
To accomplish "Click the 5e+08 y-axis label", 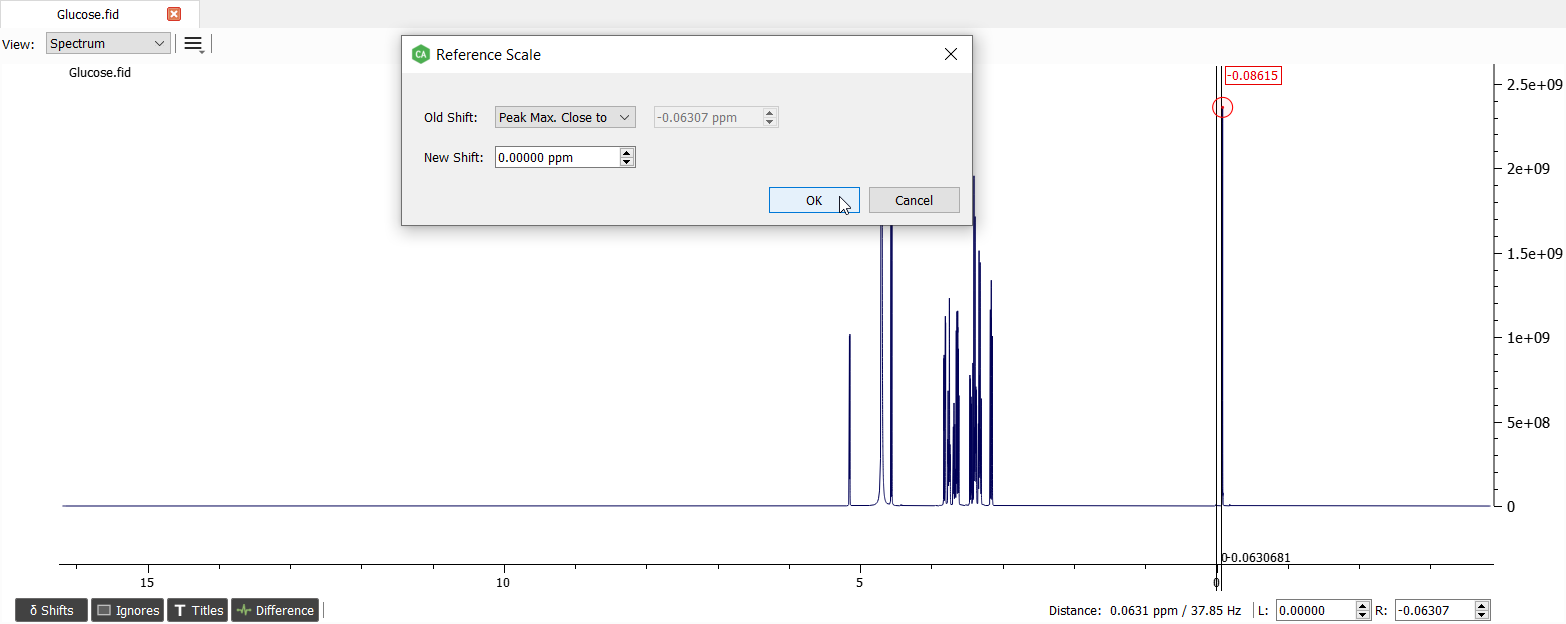I will tap(1528, 422).
